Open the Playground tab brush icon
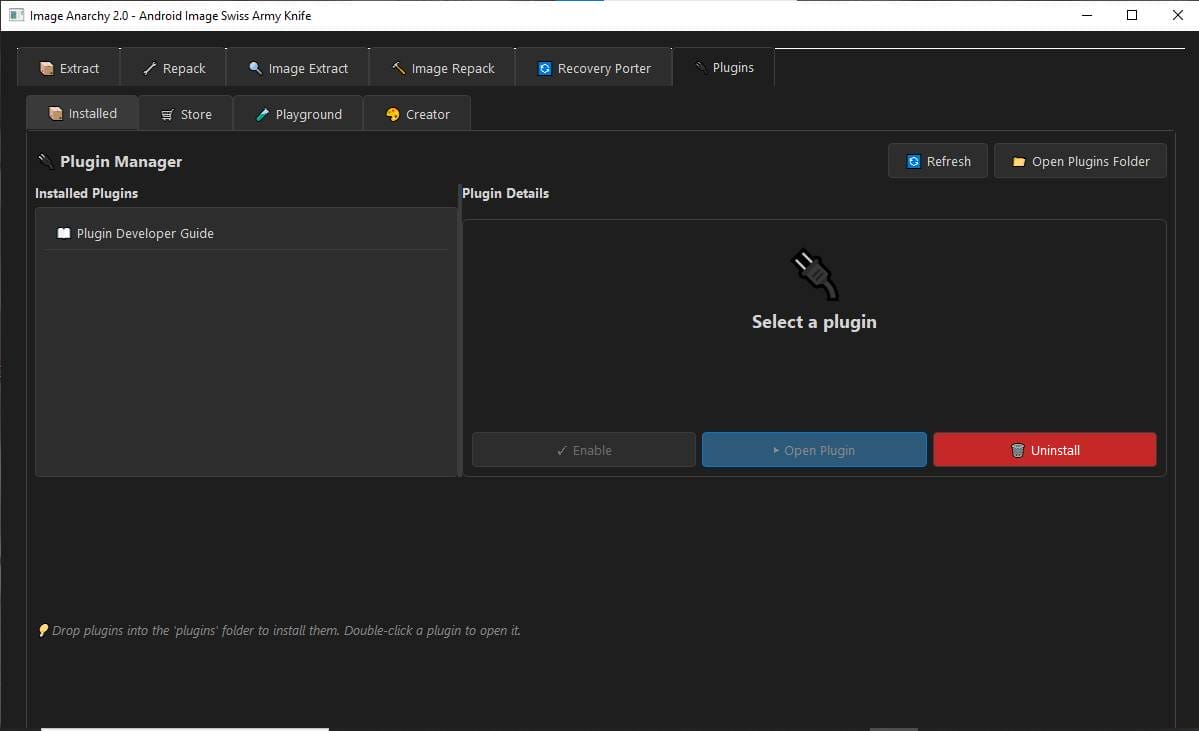Screen dimensions: 1199x731 point(265,113)
